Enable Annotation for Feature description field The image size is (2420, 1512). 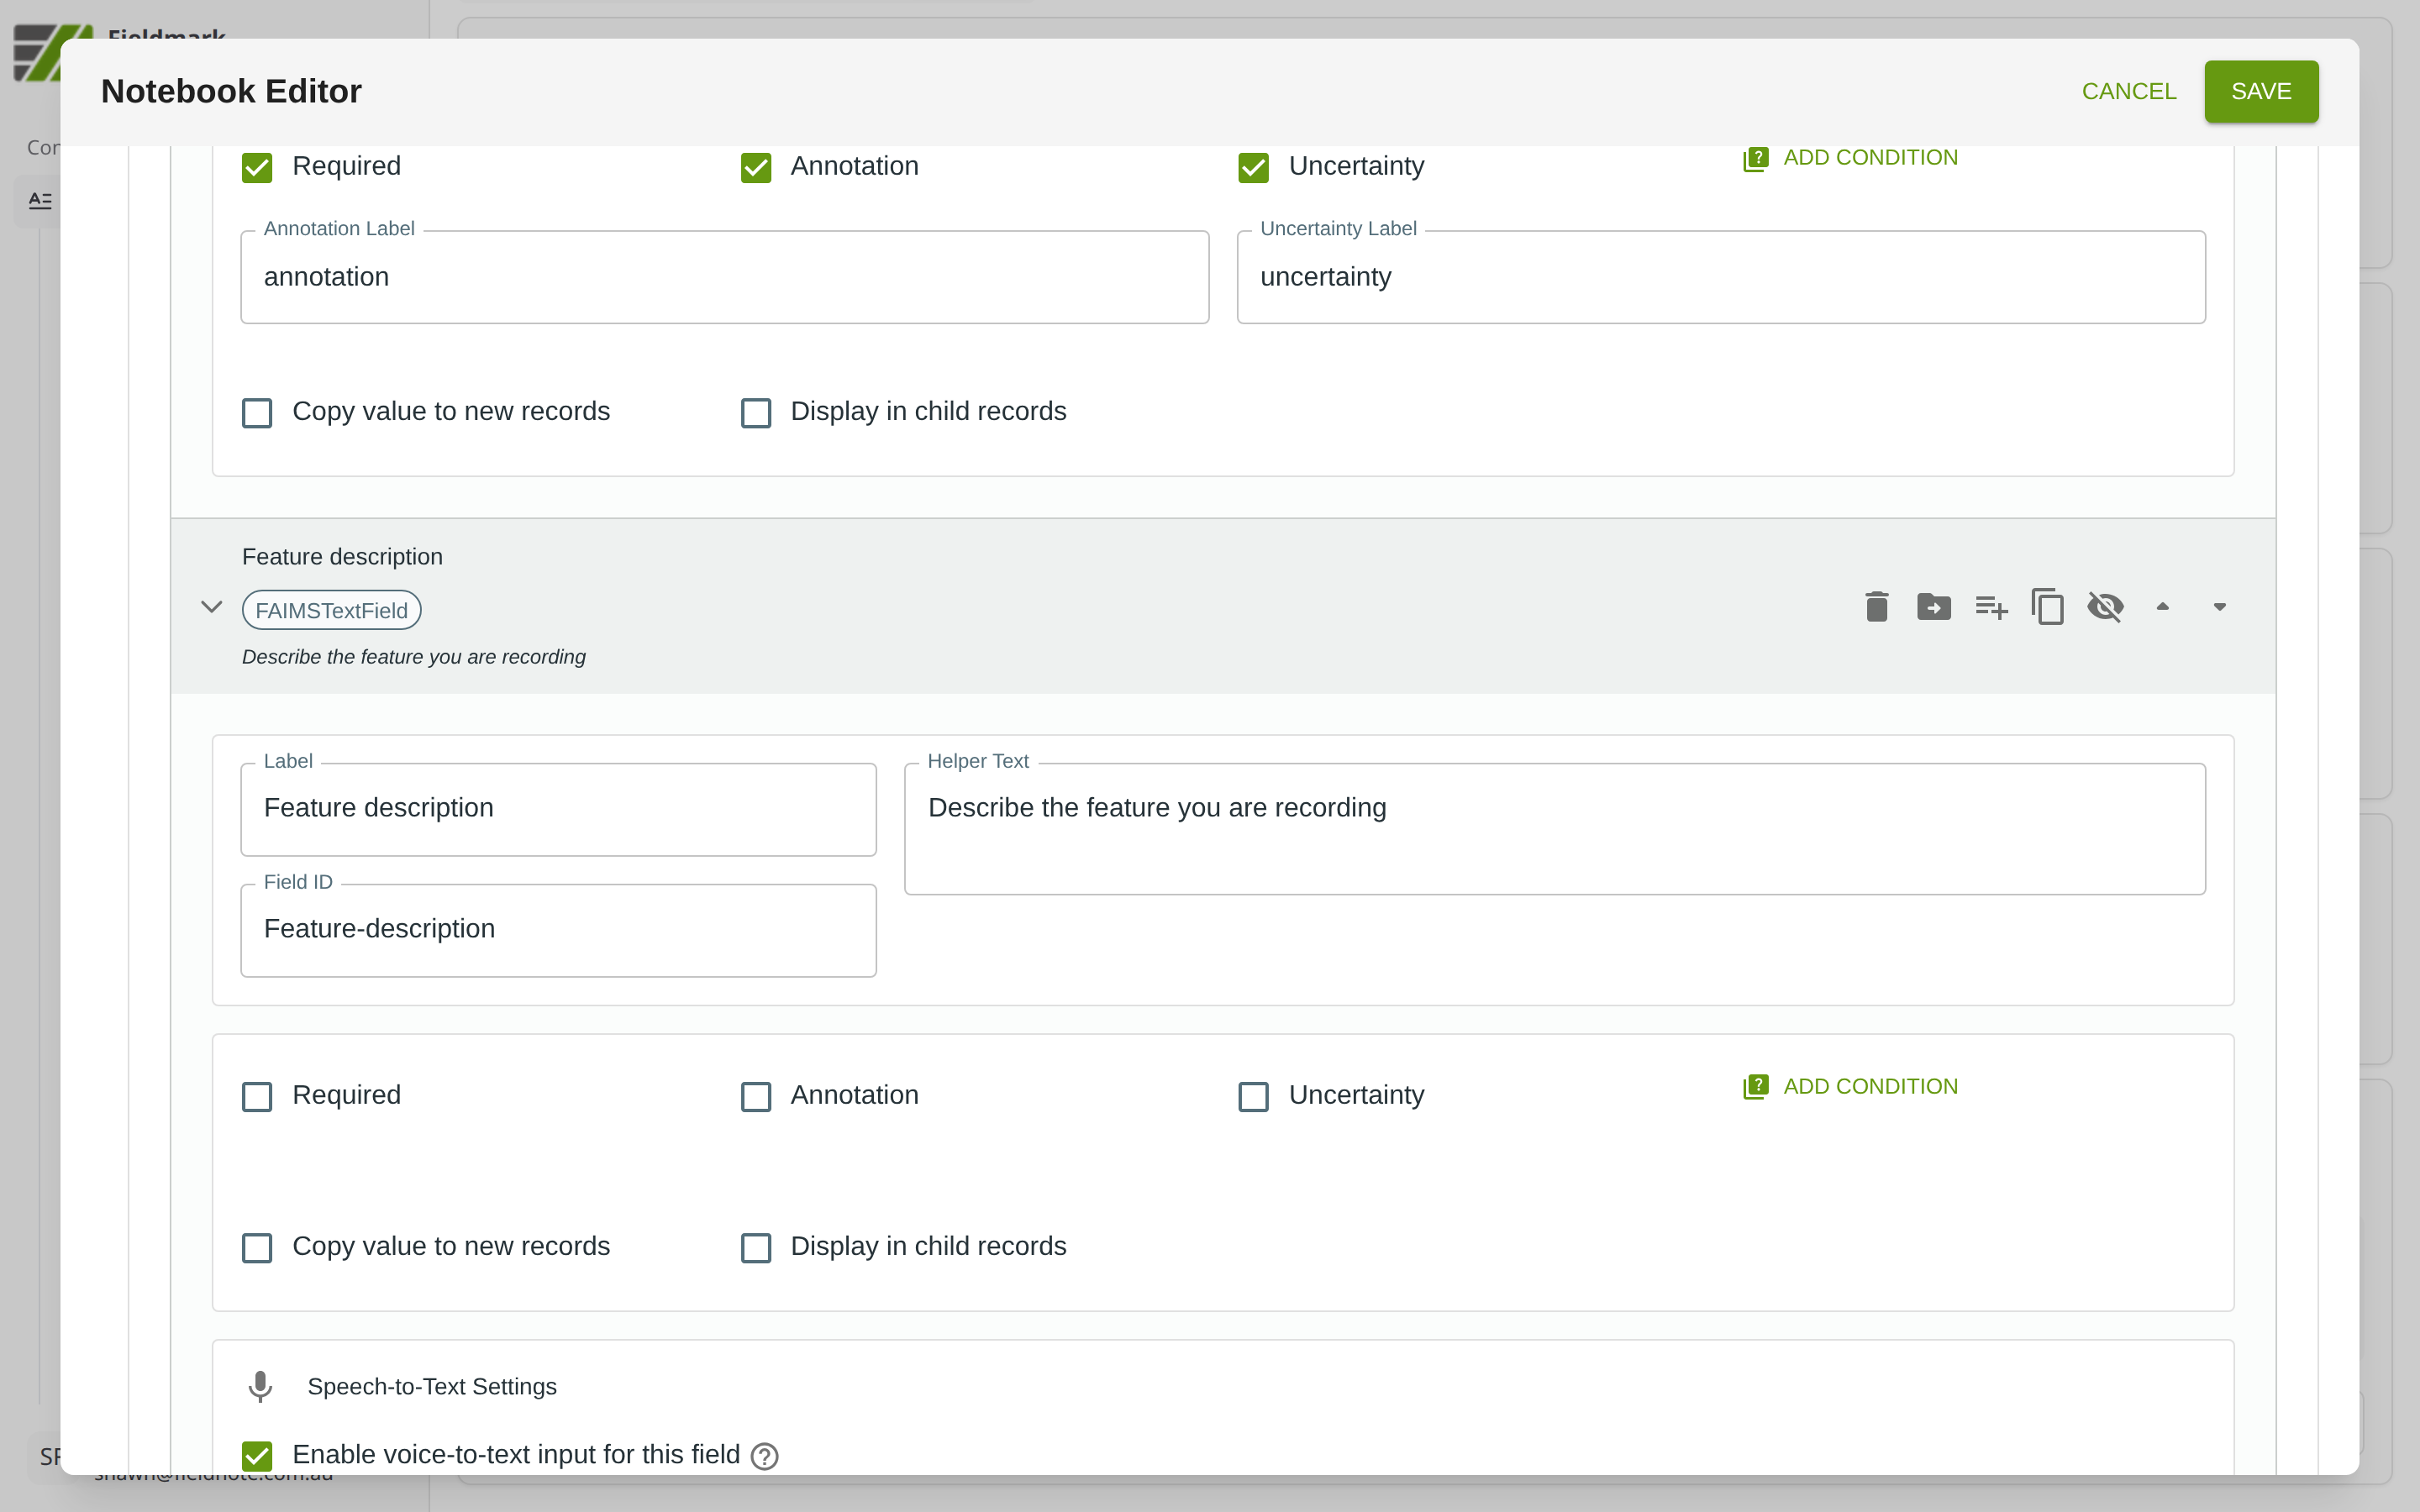(755, 1096)
